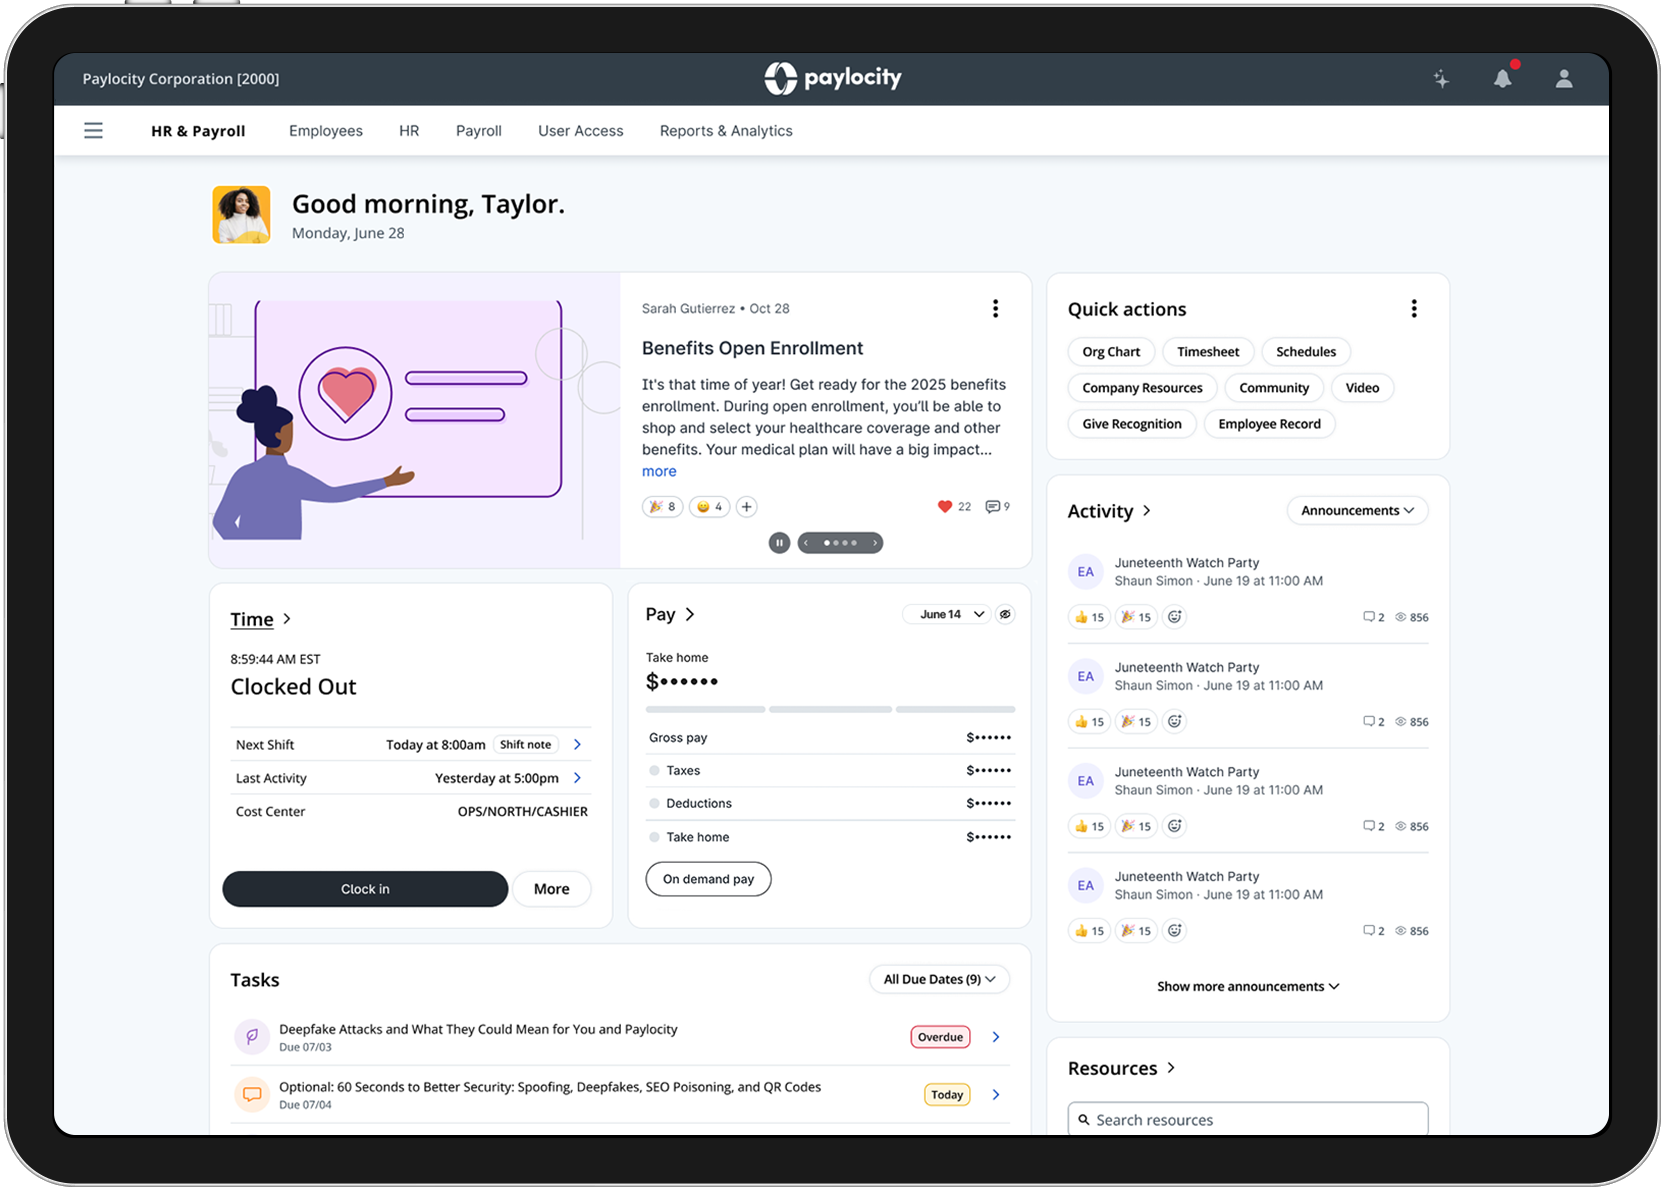Click the carousel slide dots indicator
Screen dimensions: 1661x1187
(x=840, y=543)
